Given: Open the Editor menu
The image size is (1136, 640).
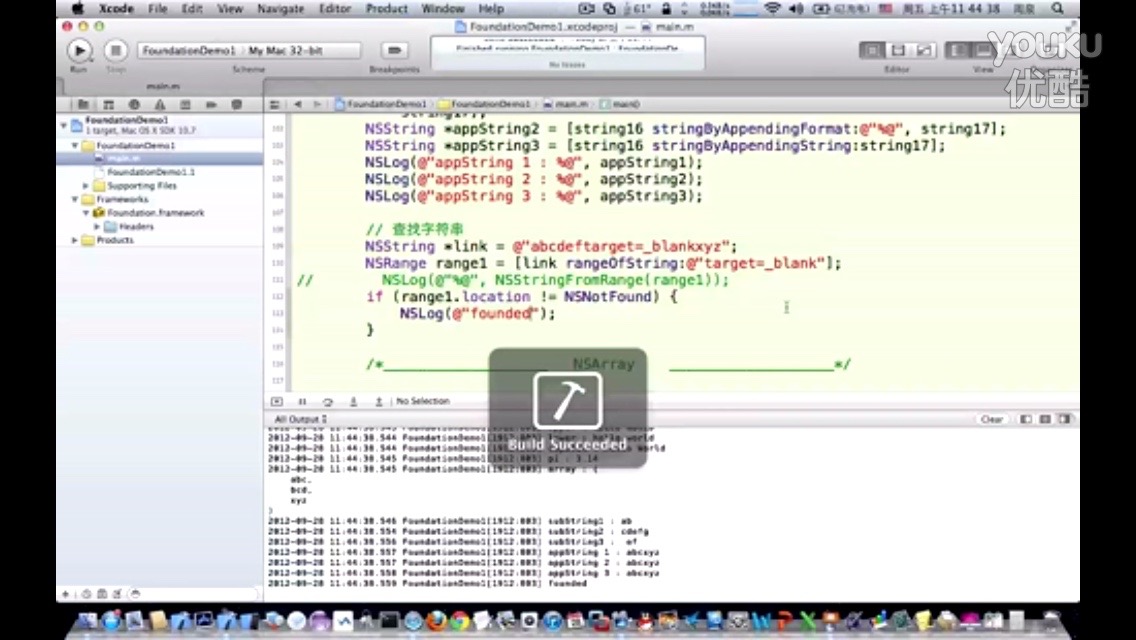Looking at the screenshot, I should [335, 9].
